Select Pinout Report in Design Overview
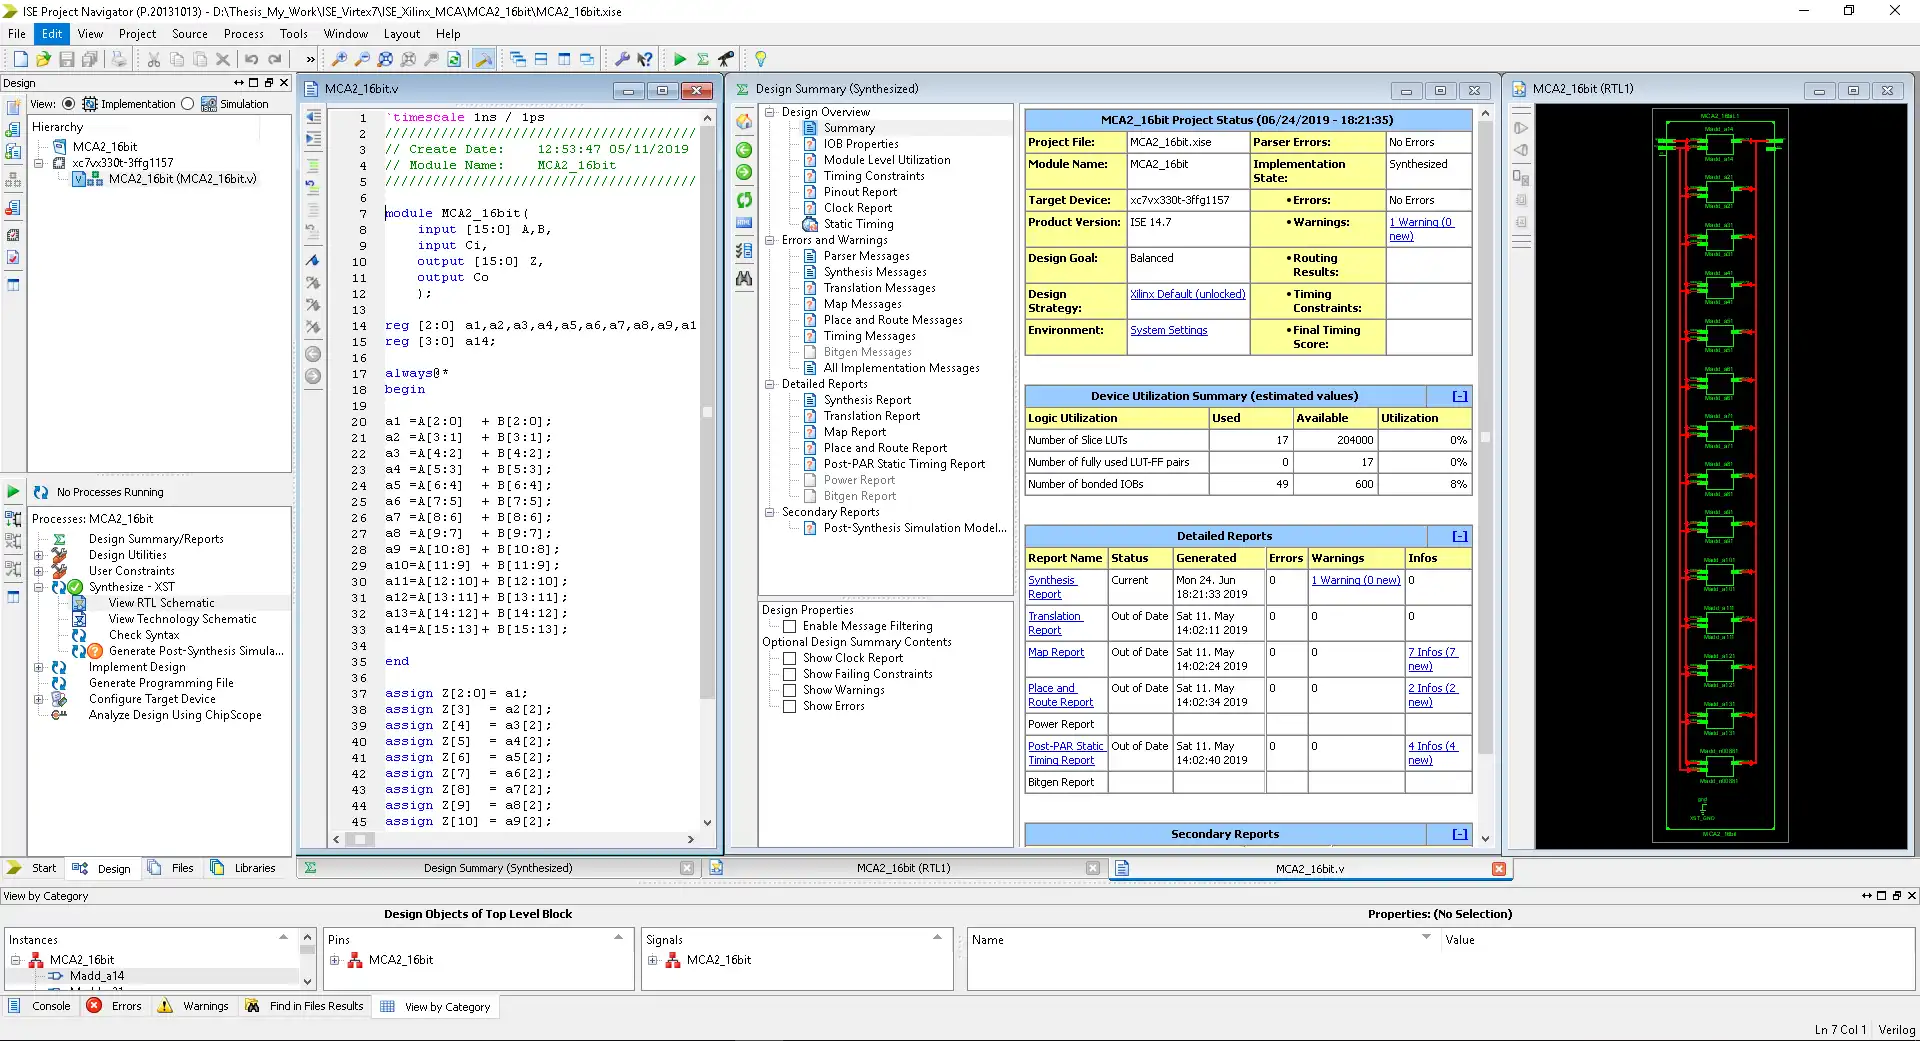 pyautogui.click(x=859, y=192)
